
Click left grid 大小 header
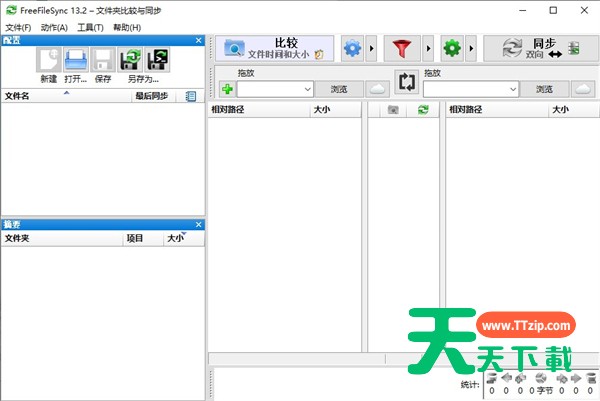pyautogui.click(x=335, y=110)
